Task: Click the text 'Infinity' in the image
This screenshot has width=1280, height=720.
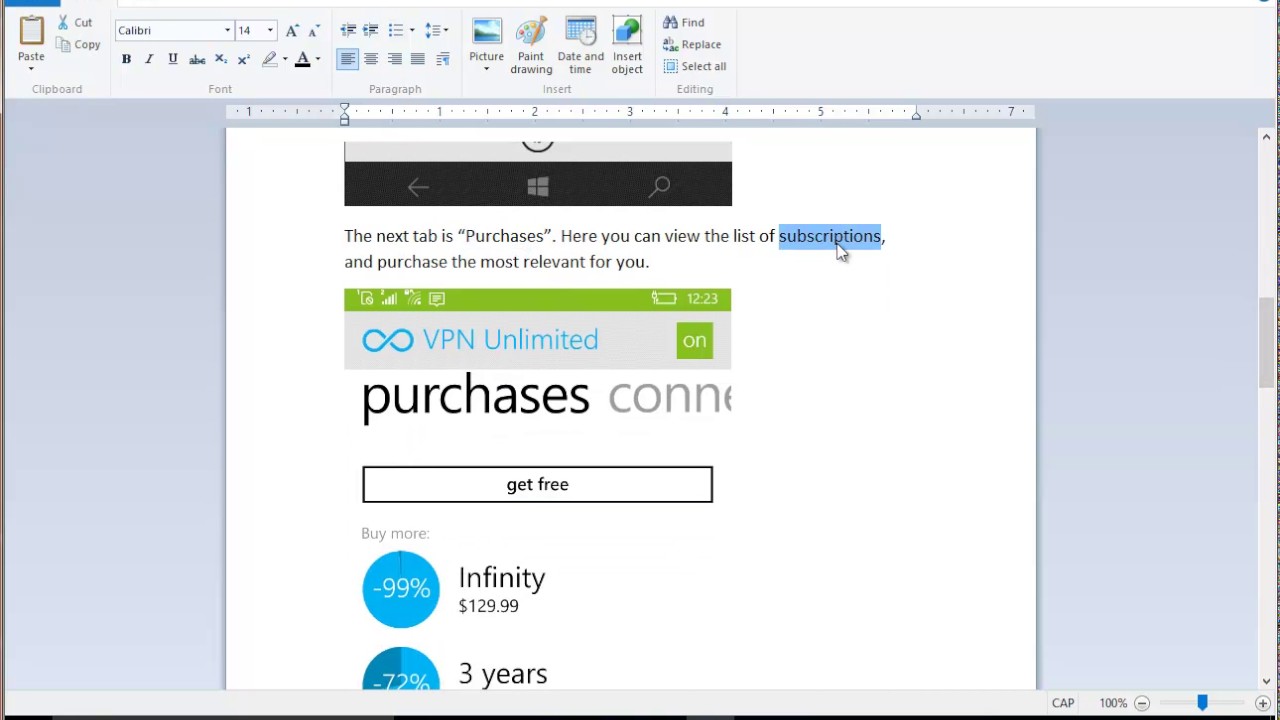Action: point(501,577)
